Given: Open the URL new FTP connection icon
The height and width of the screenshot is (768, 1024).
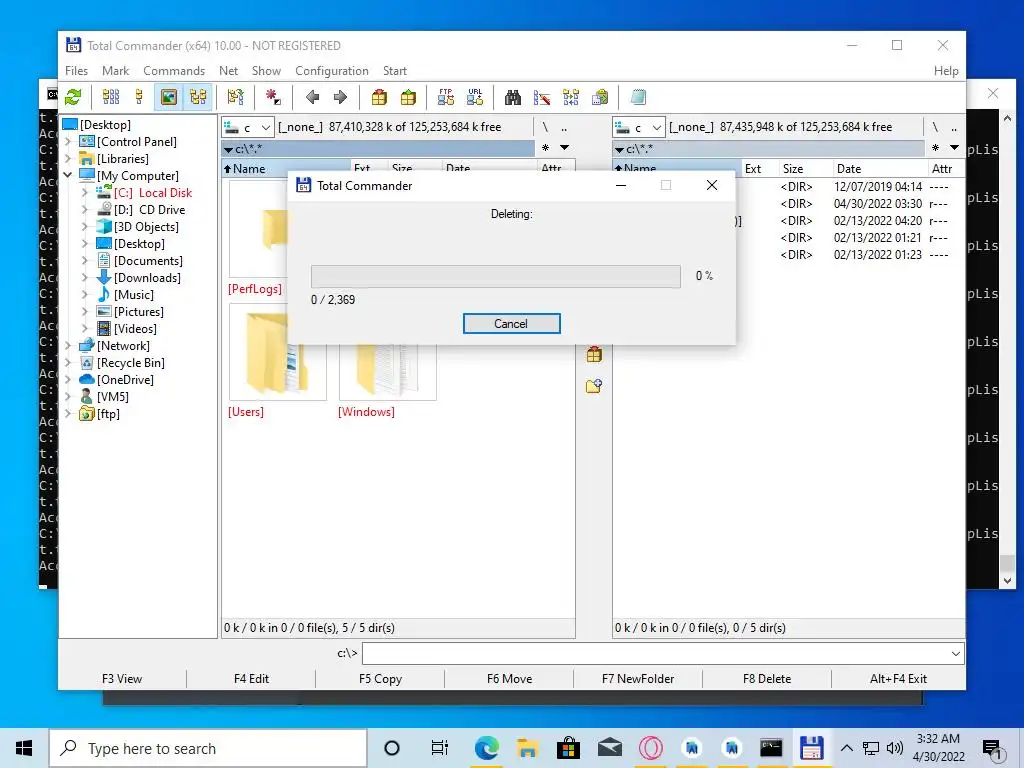Looking at the screenshot, I should pos(475,97).
